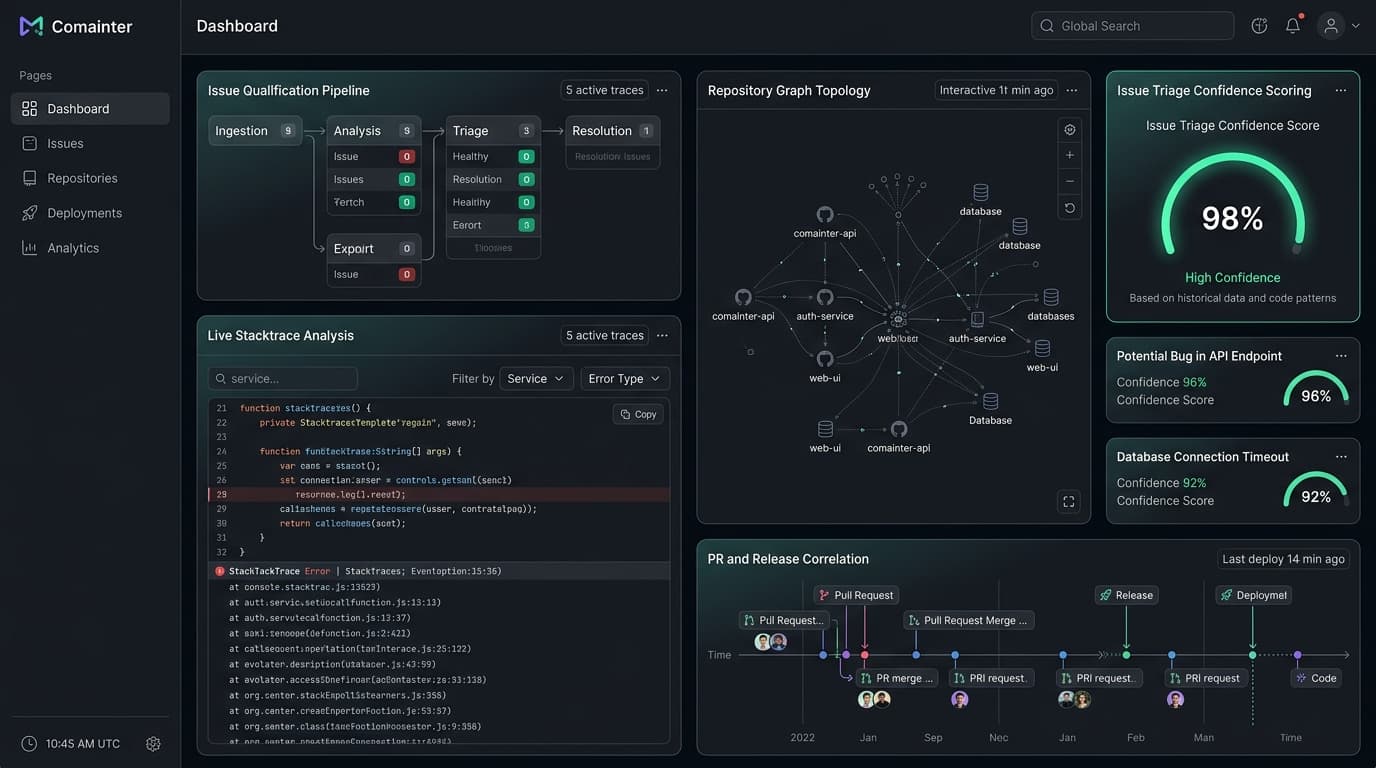The height and width of the screenshot is (768, 1376).
Task: Open the Error Type filter dropdown
Action: coord(625,379)
